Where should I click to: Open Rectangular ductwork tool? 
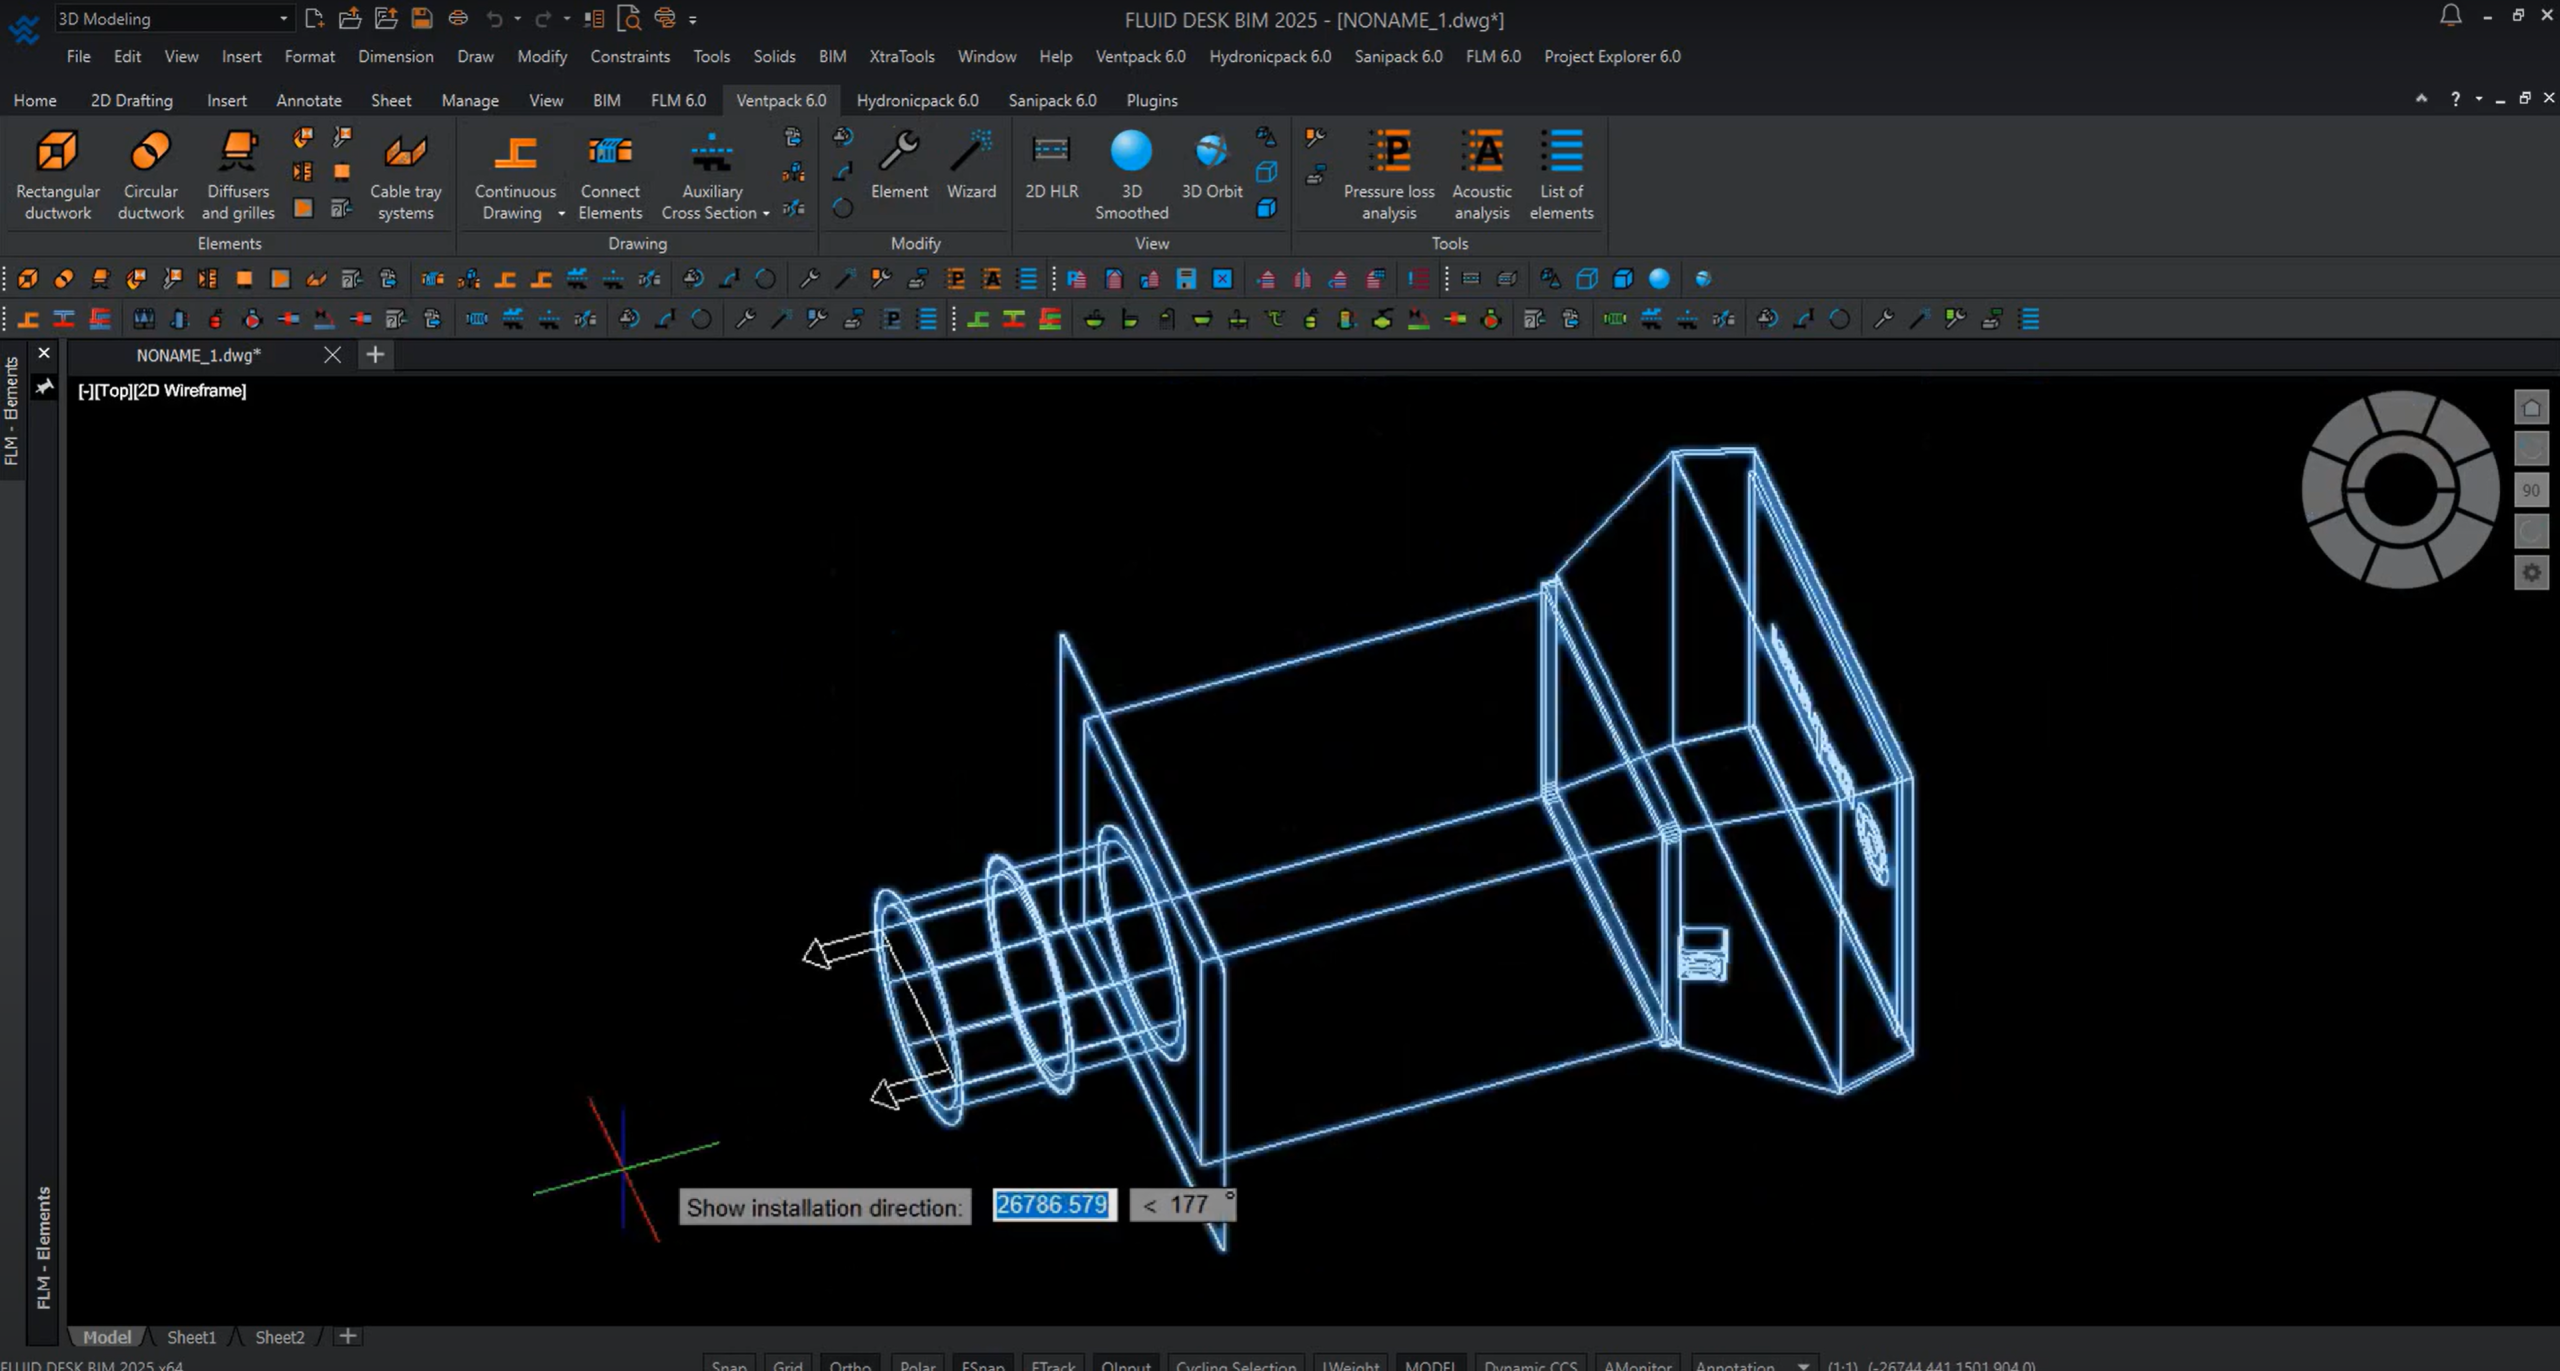(57, 172)
